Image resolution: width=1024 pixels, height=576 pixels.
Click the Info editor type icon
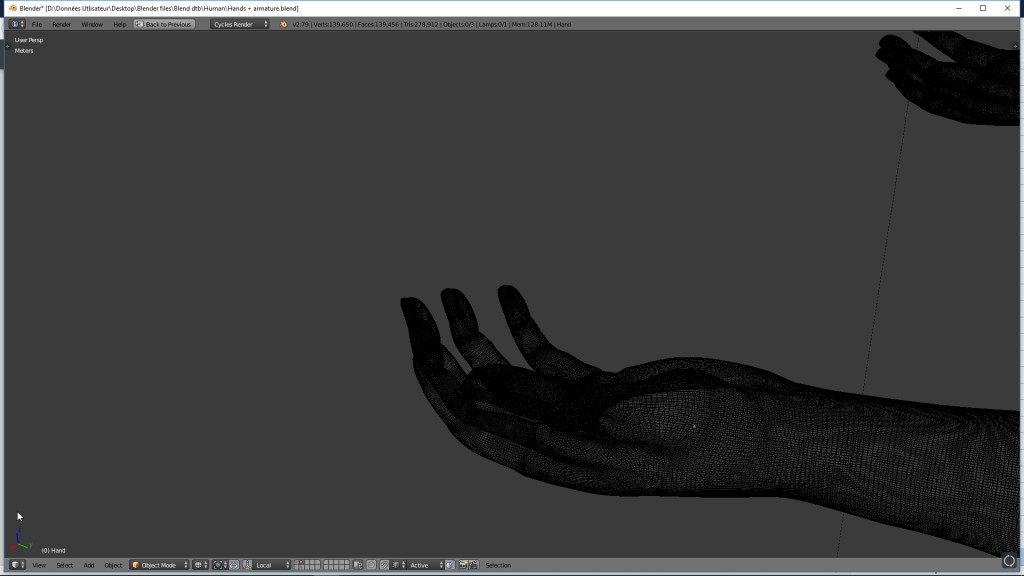[16, 24]
